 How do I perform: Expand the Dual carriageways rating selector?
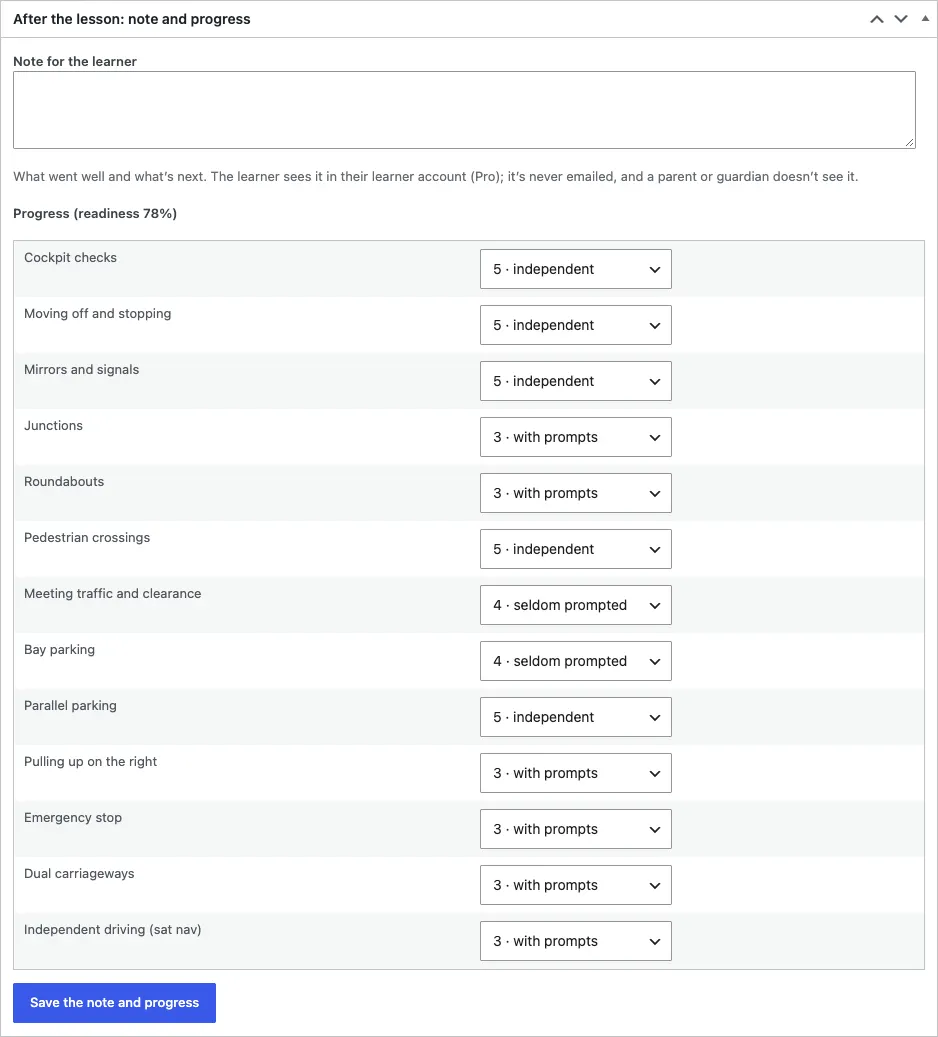point(576,885)
